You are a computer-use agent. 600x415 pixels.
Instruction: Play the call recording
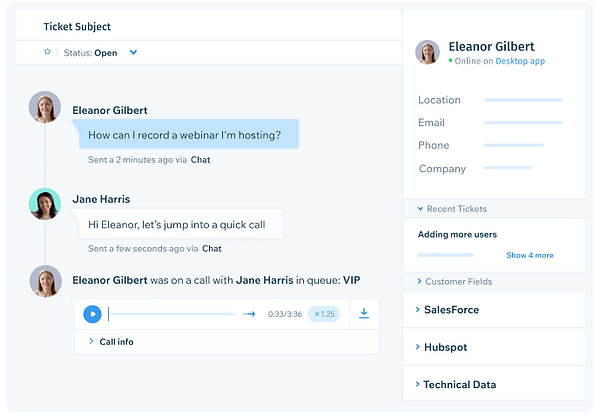(92, 314)
